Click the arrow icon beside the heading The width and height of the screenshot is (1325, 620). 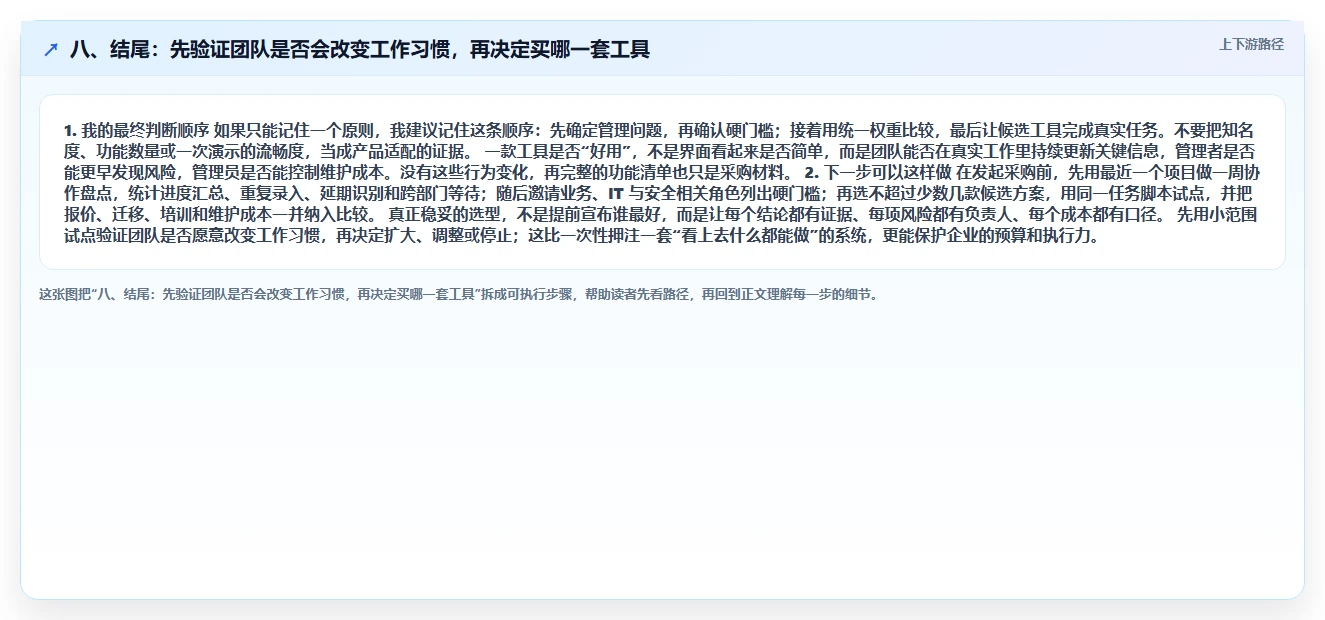(51, 49)
